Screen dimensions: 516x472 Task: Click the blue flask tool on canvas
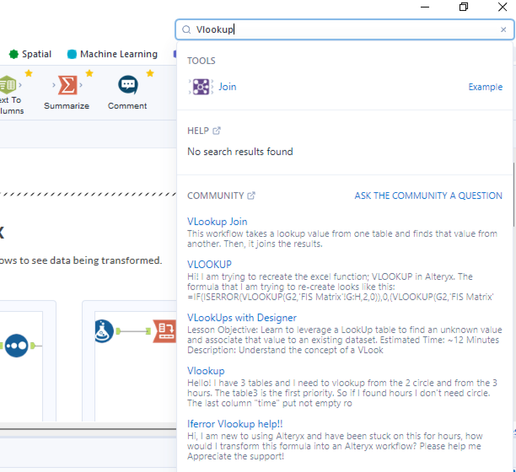(104, 331)
